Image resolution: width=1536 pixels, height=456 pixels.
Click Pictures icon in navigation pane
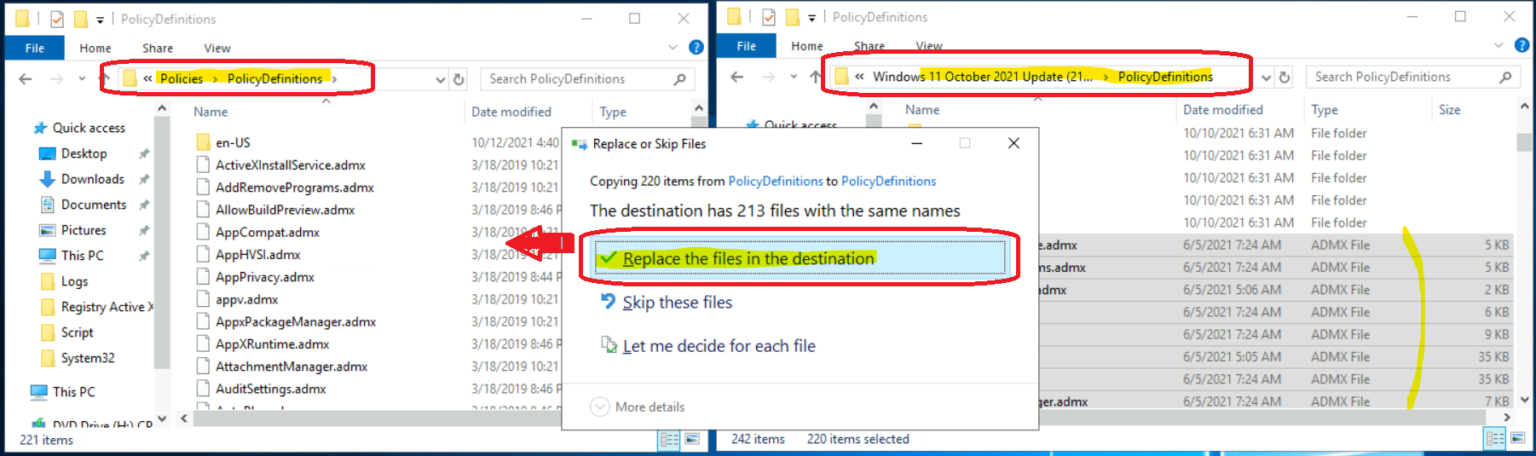47,230
